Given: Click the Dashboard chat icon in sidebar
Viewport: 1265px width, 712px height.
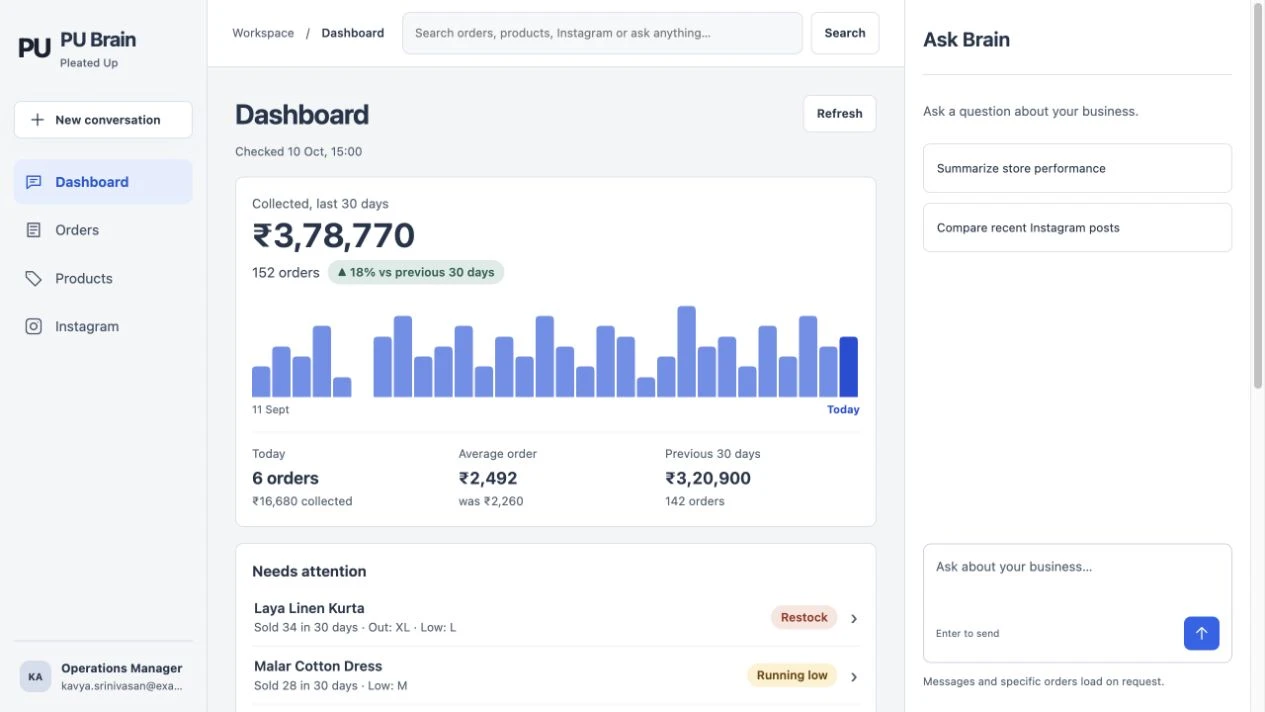Looking at the screenshot, I should pos(33,182).
